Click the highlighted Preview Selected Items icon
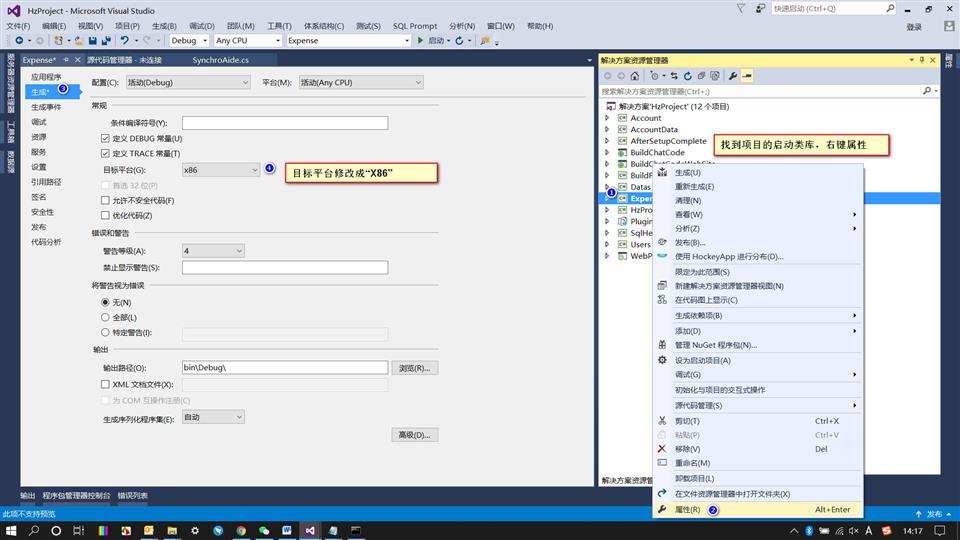Image resolution: width=960 pixels, height=540 pixels. [x=747, y=76]
